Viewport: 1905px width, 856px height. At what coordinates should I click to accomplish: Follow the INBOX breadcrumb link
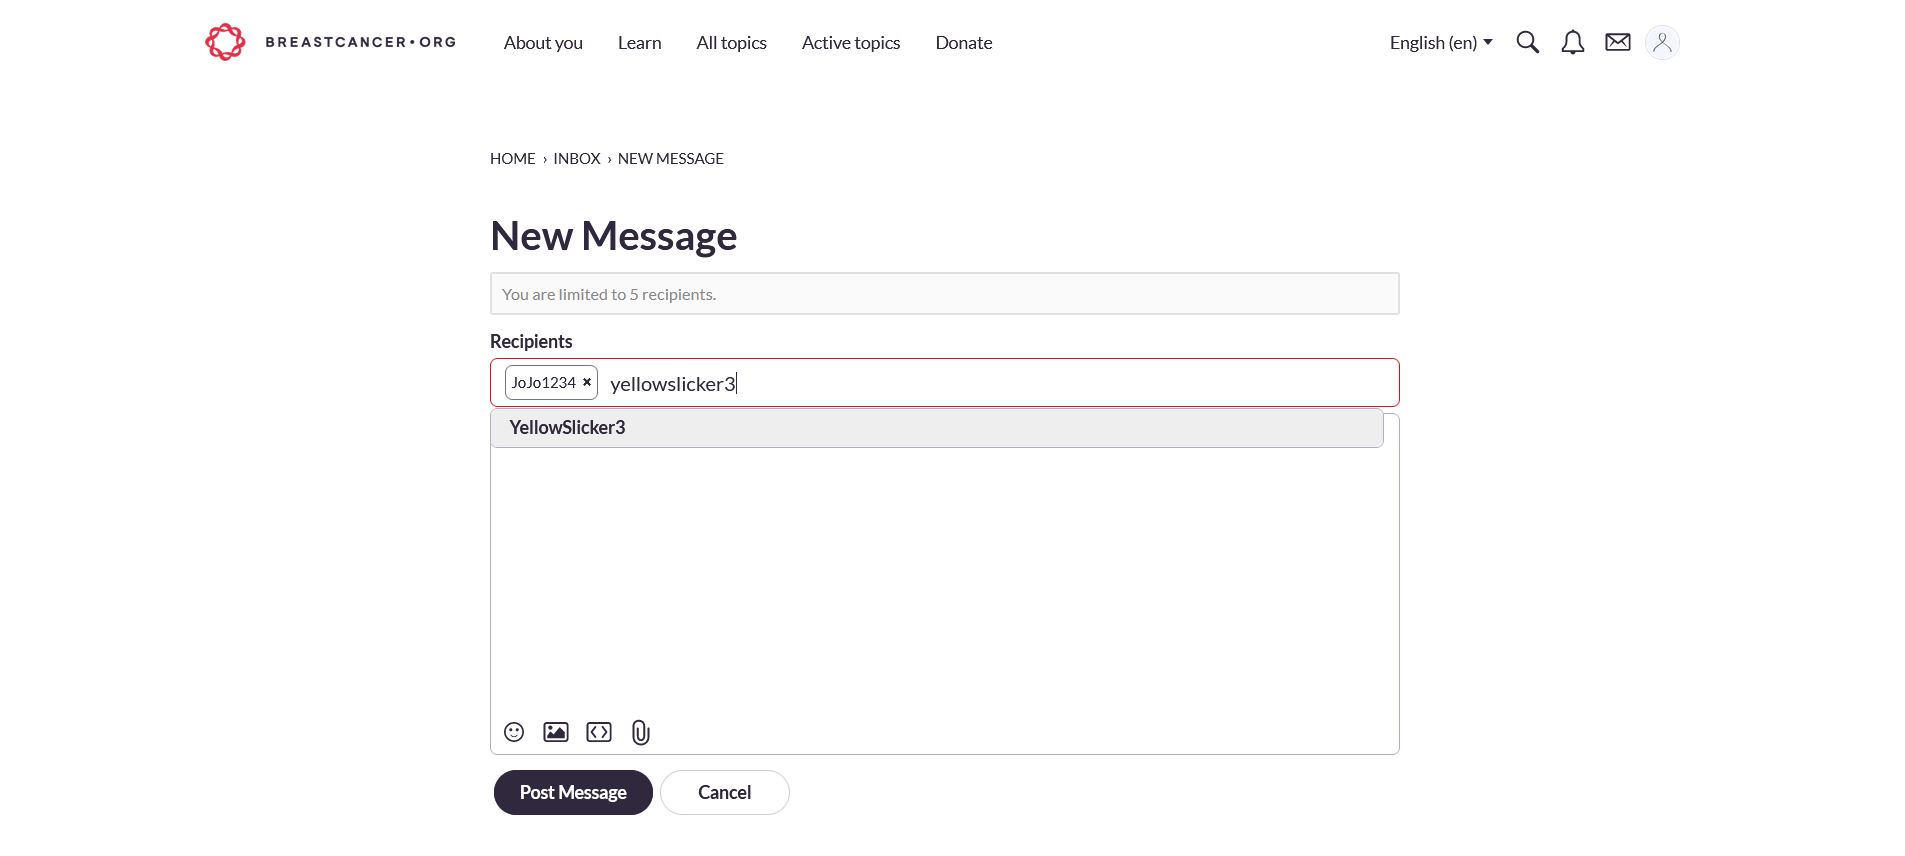577,159
